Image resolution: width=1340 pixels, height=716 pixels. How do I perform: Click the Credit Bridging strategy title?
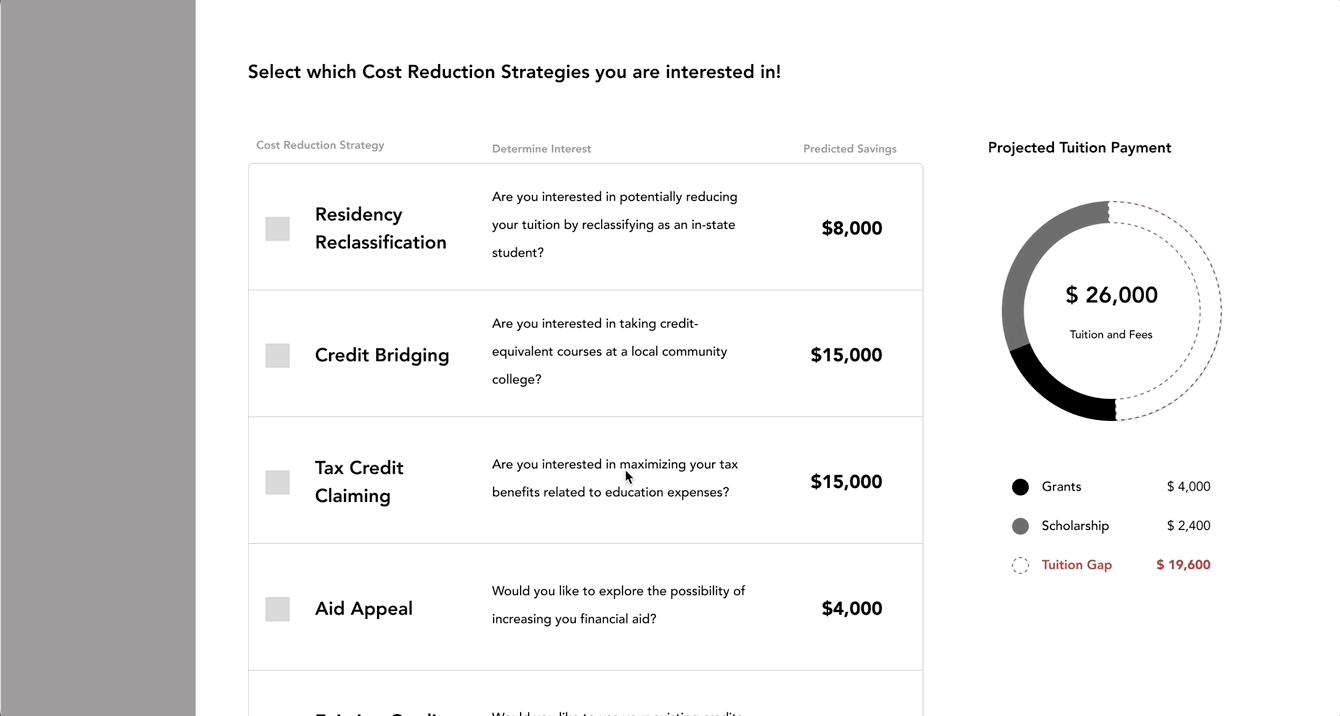(x=382, y=355)
